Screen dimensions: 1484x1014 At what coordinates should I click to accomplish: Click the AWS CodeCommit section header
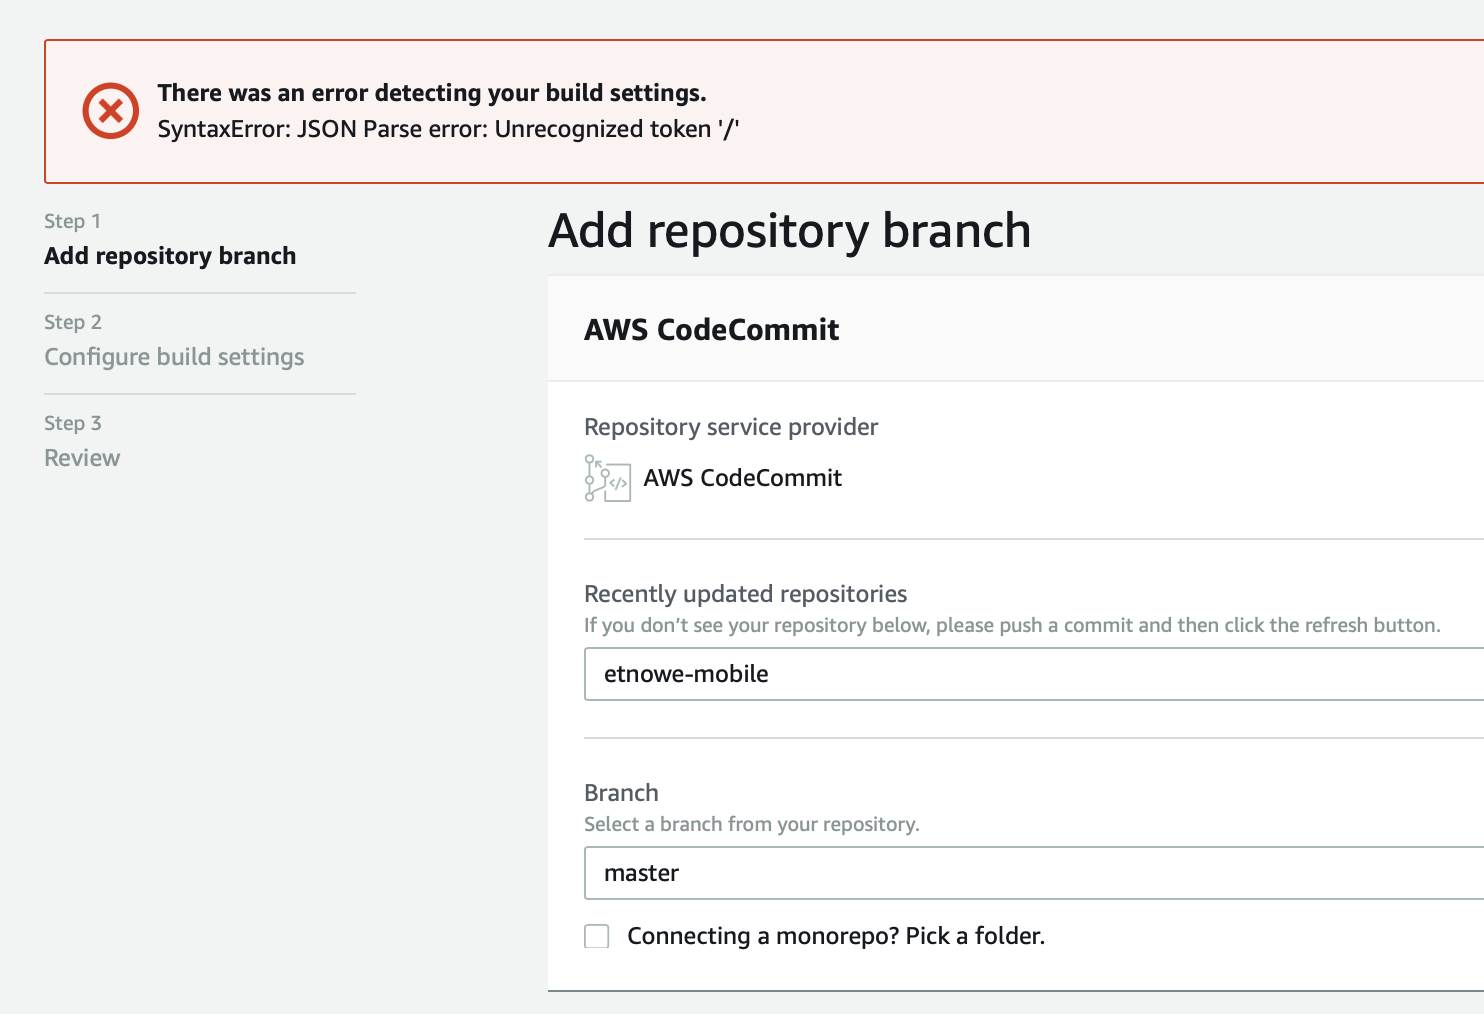point(712,330)
